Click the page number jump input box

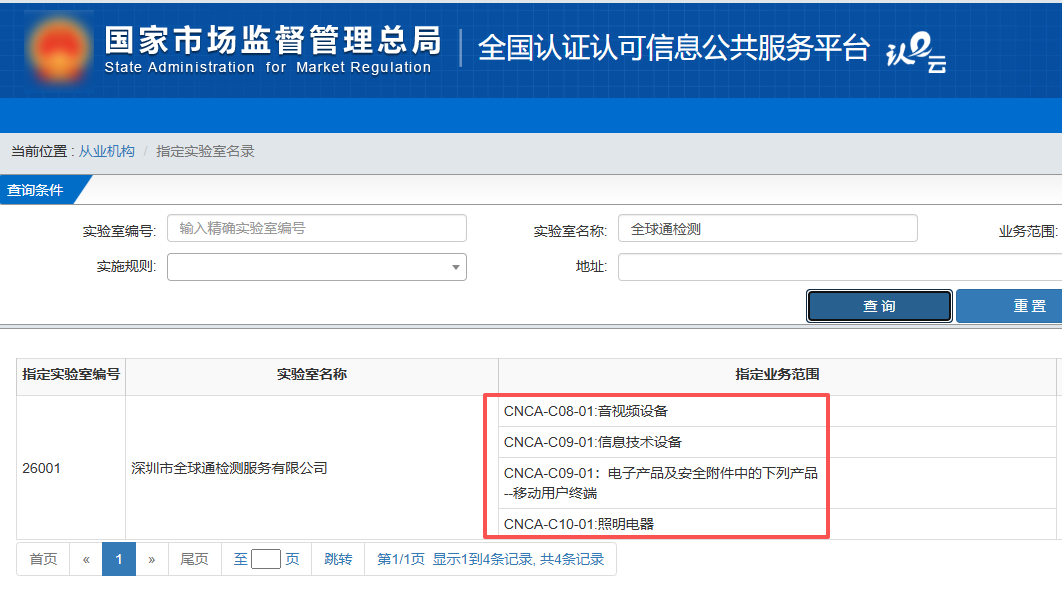[266, 559]
